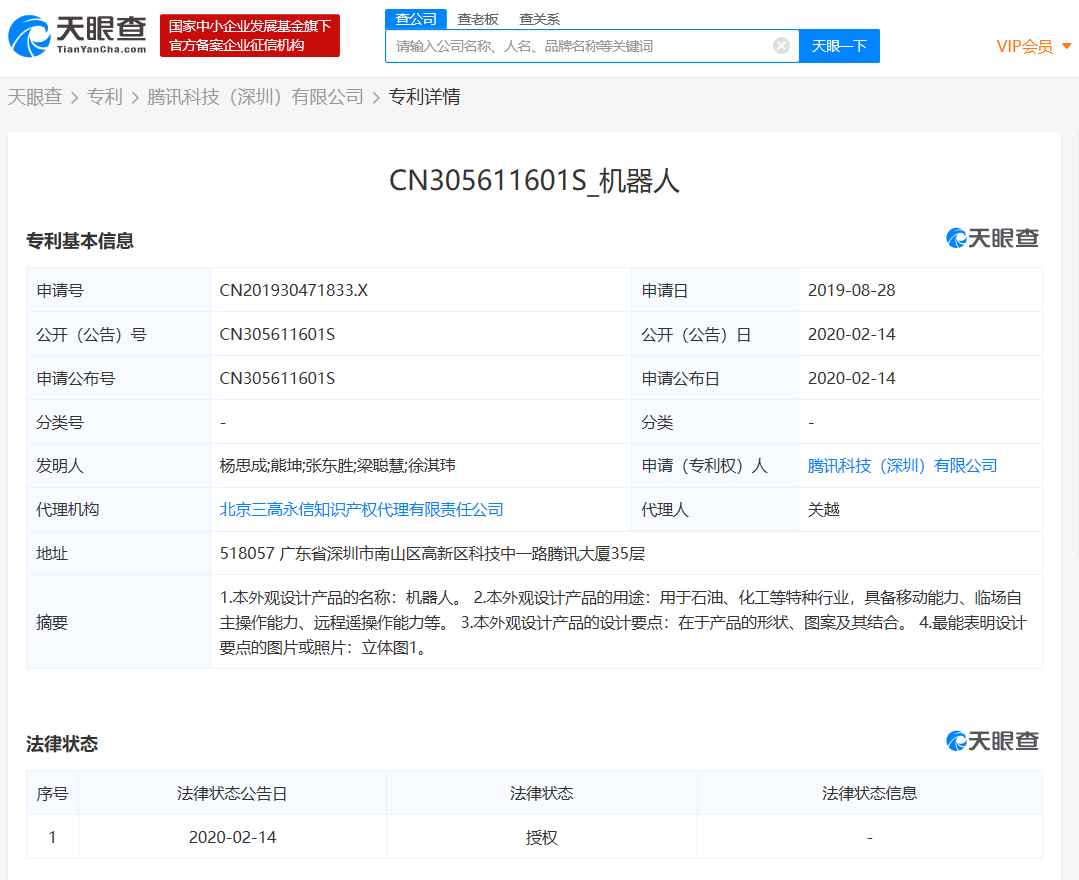Click application date 2019-08-28
1079x880 pixels.
851,290
